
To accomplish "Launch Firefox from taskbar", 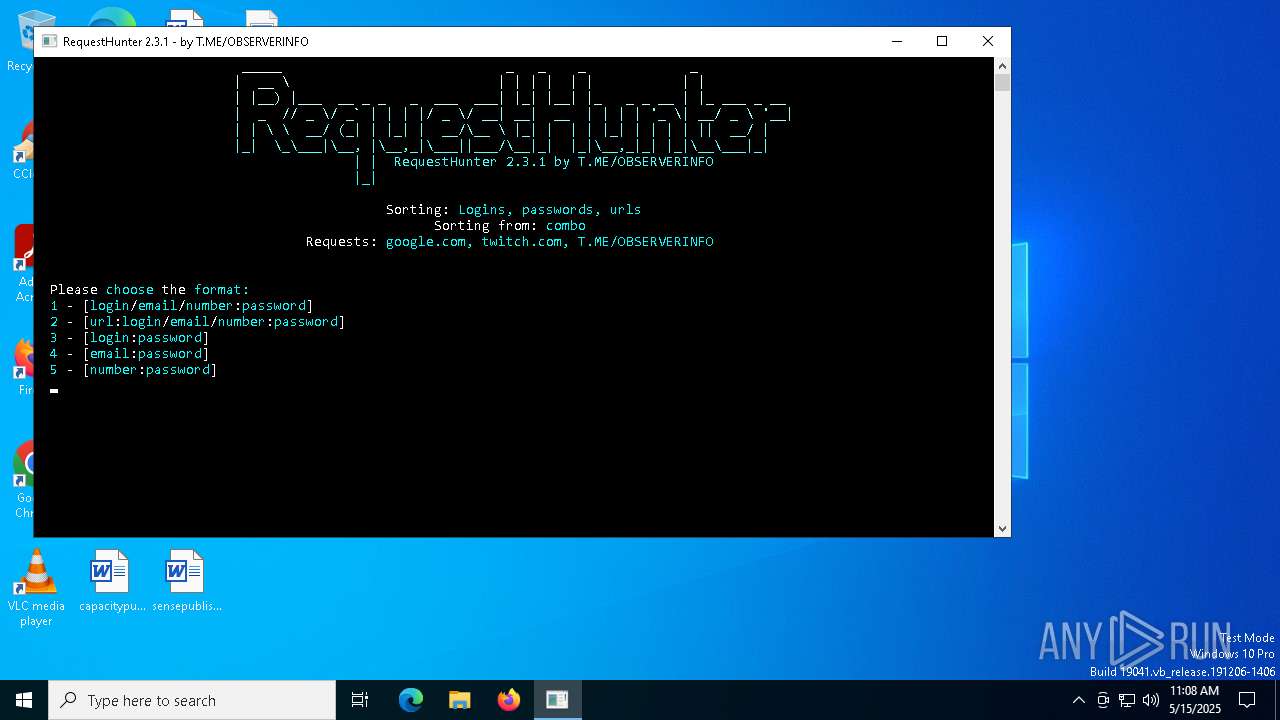I will (x=508, y=700).
